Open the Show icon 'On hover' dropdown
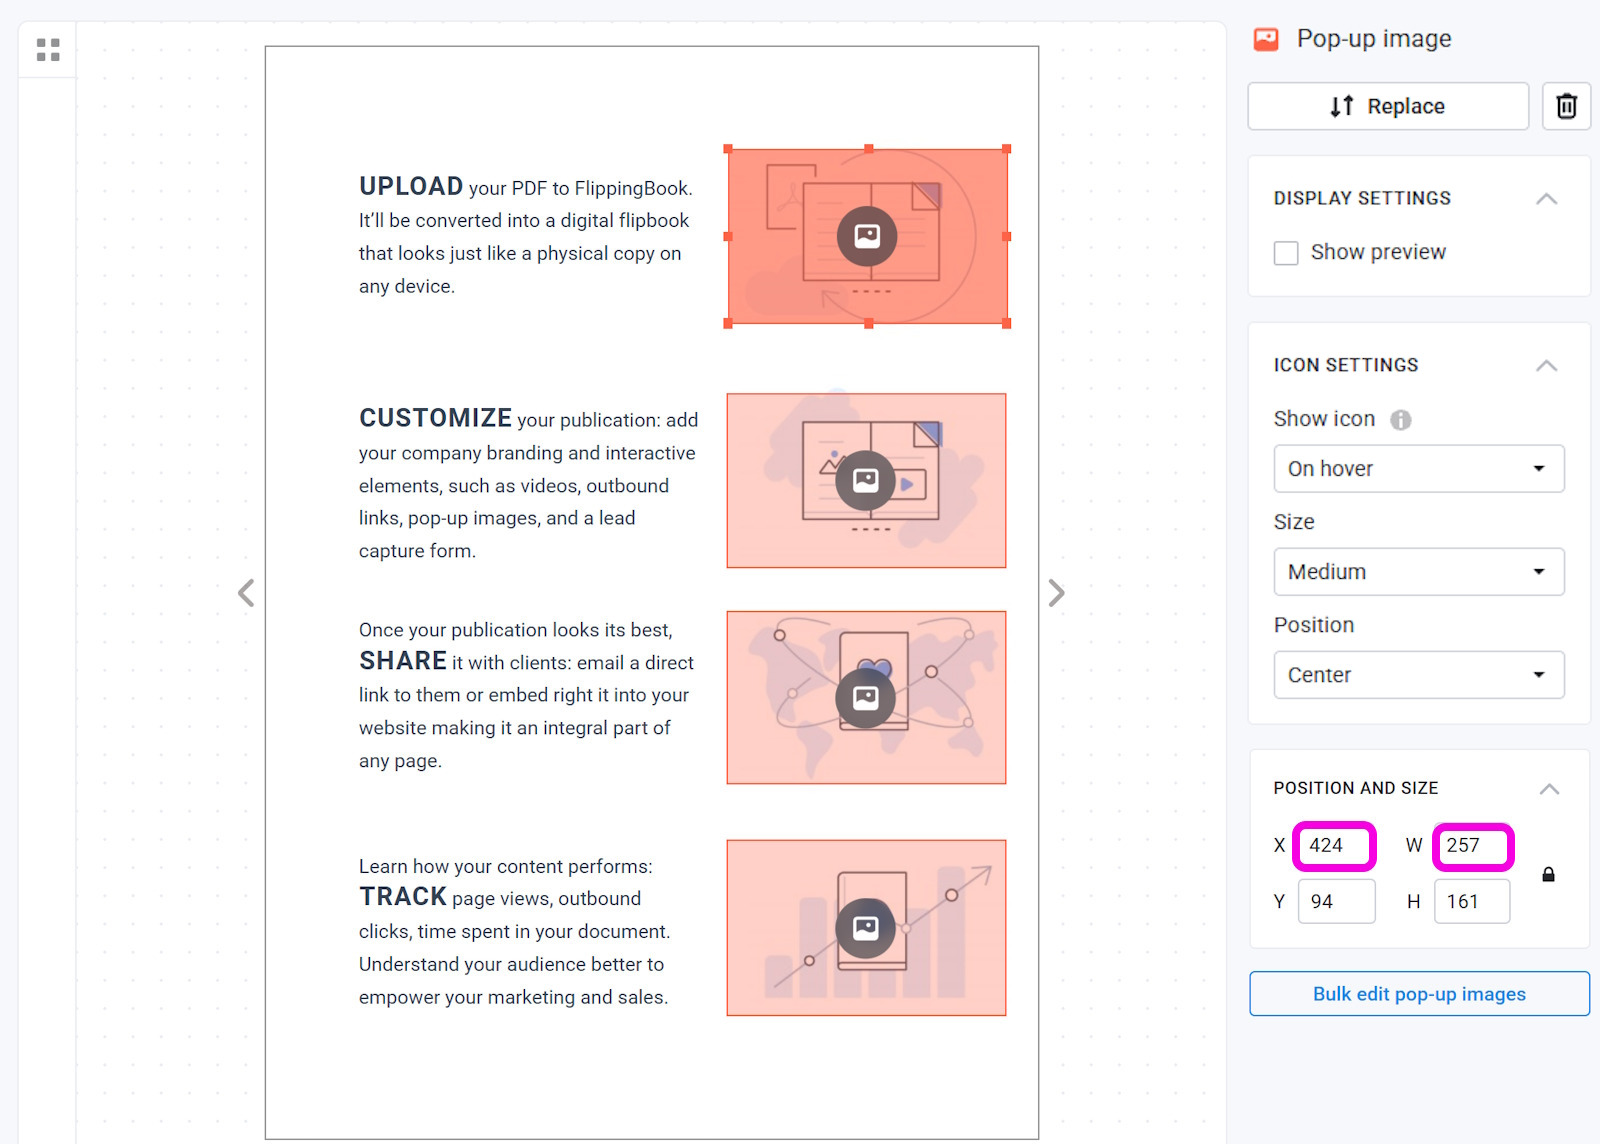The width and height of the screenshot is (1600, 1144). click(1418, 469)
